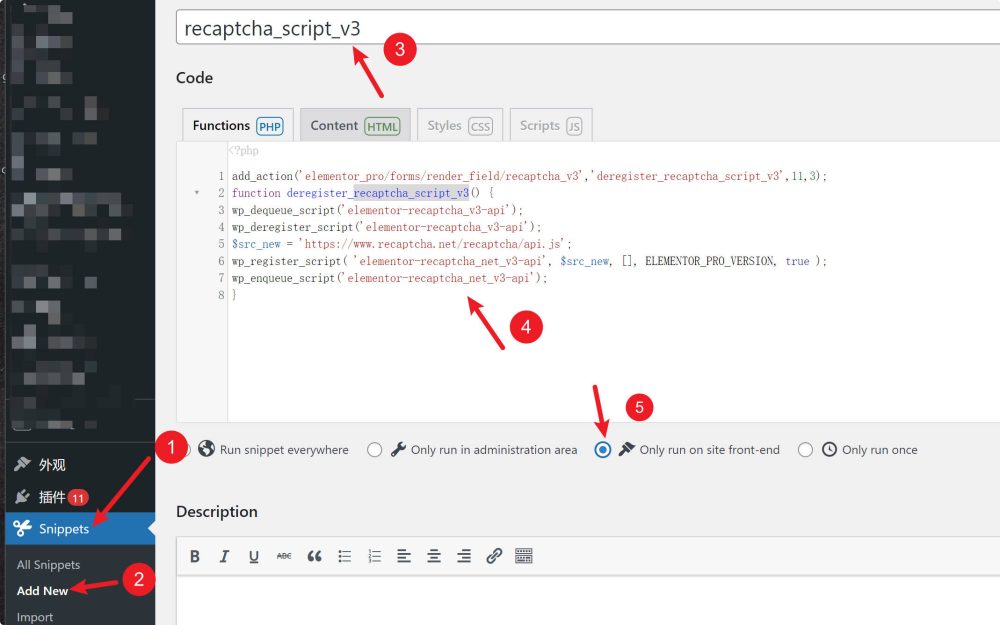Go to All Snippets
This screenshot has height=625, width=1000.
click(x=48, y=564)
